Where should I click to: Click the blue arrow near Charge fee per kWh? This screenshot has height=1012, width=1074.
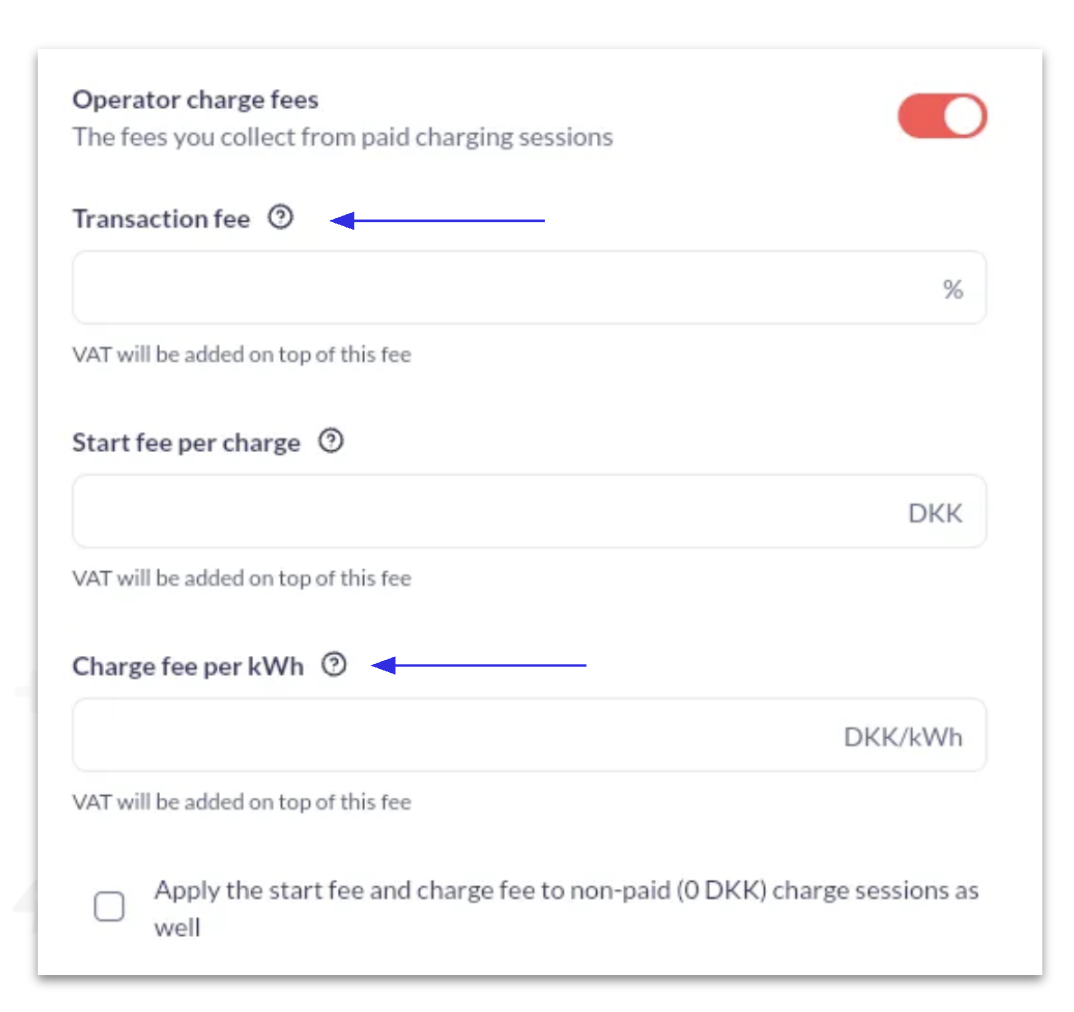click(x=480, y=664)
